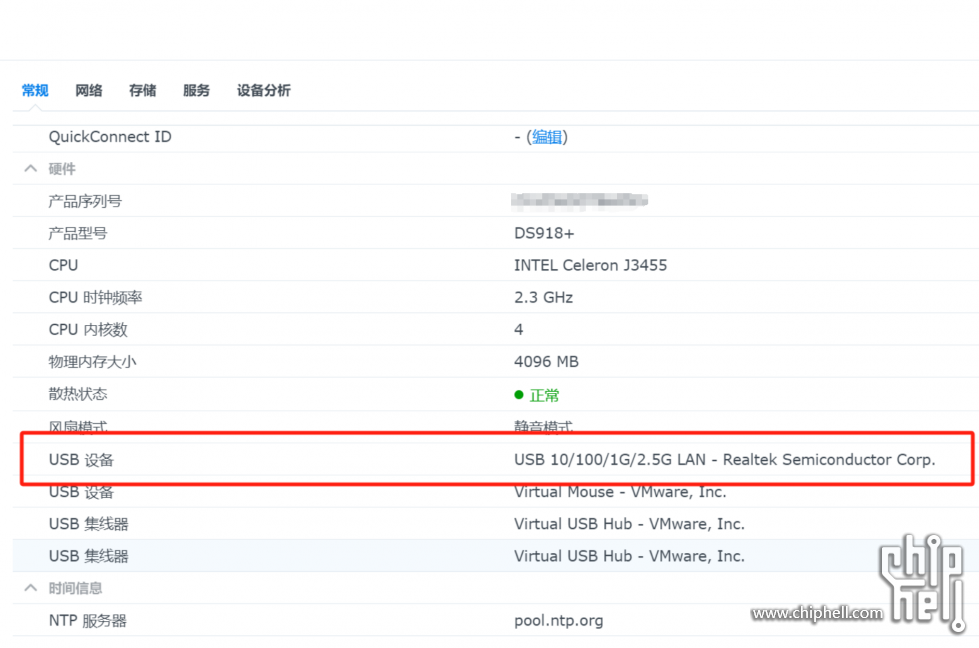This screenshot has width=979, height=648.
Task: Click the blurred serial number value
Action: point(579,200)
